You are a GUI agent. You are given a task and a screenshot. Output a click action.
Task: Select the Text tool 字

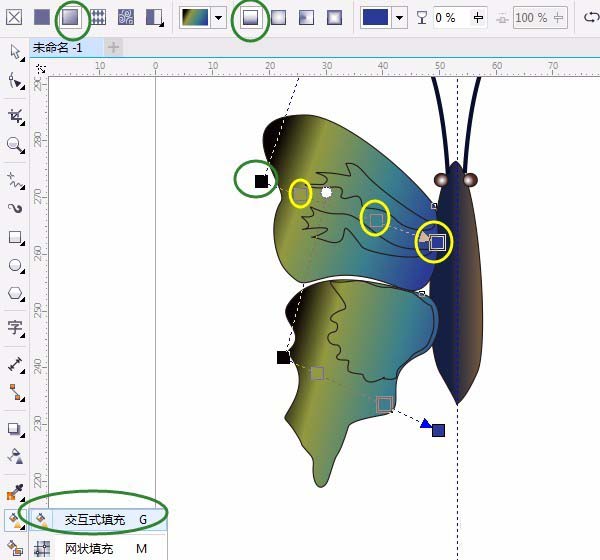click(15, 328)
